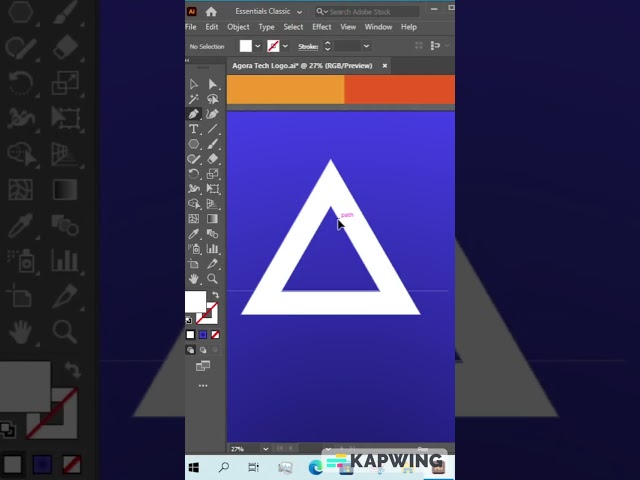This screenshot has height=480, width=640.
Task: Click the Stroke label link
Action: click(308, 47)
